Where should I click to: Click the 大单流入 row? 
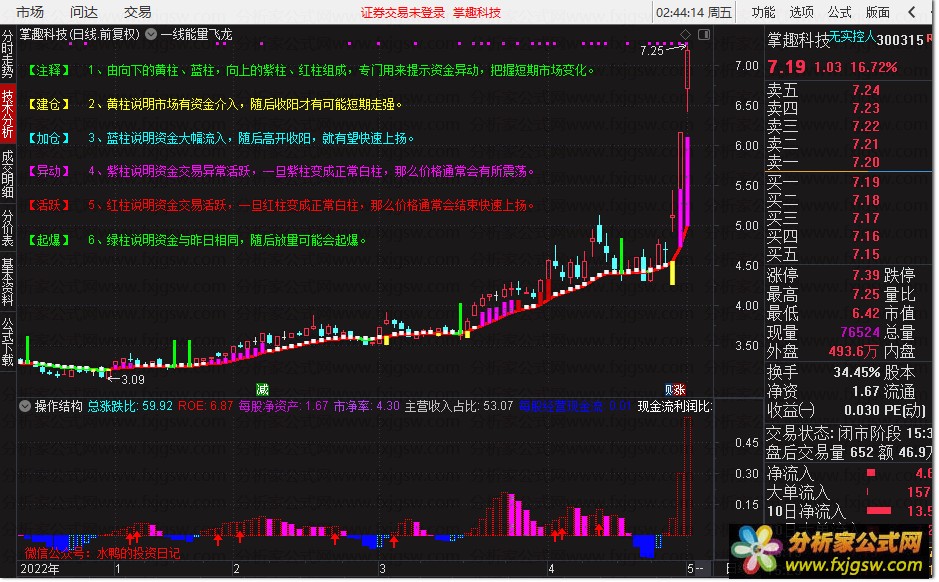[849, 492]
